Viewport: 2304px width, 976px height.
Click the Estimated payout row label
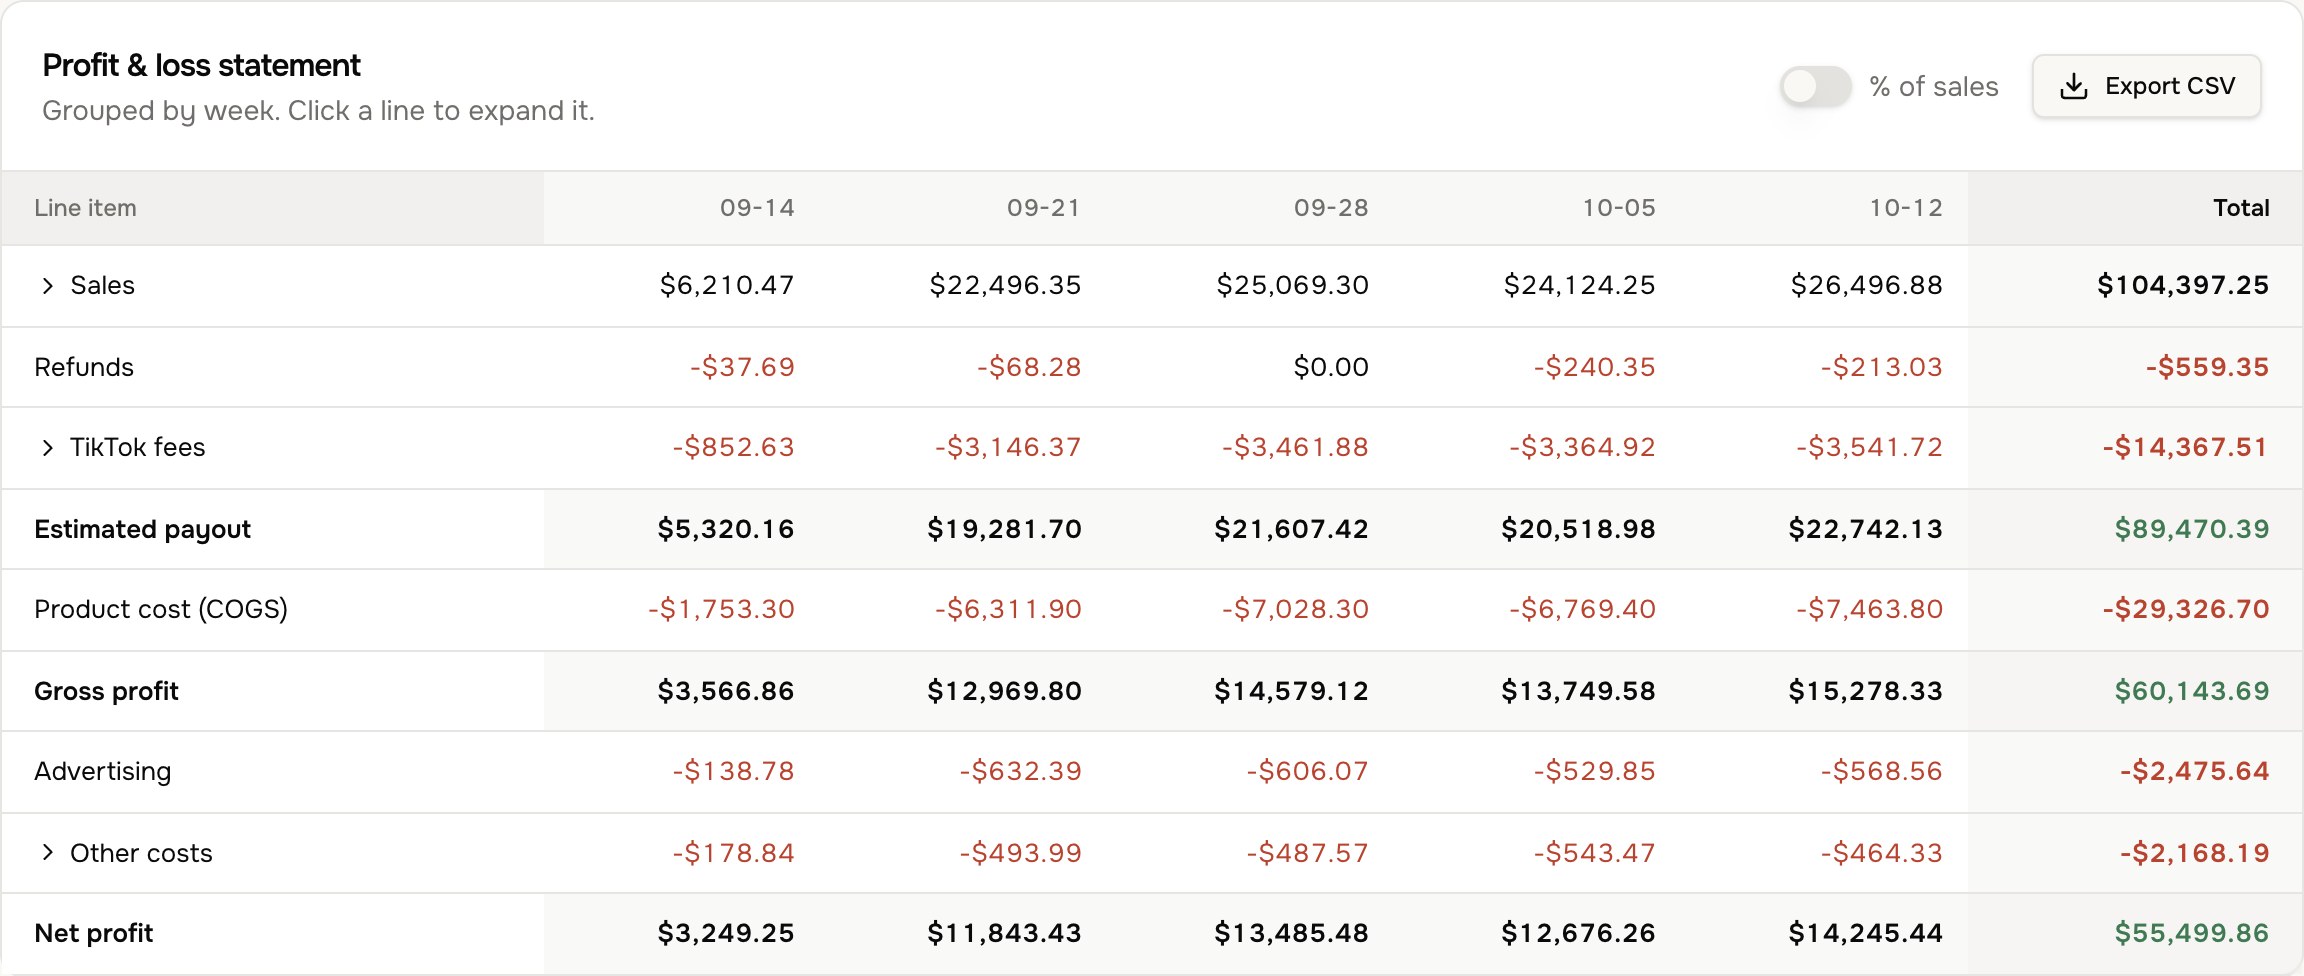pos(142,529)
